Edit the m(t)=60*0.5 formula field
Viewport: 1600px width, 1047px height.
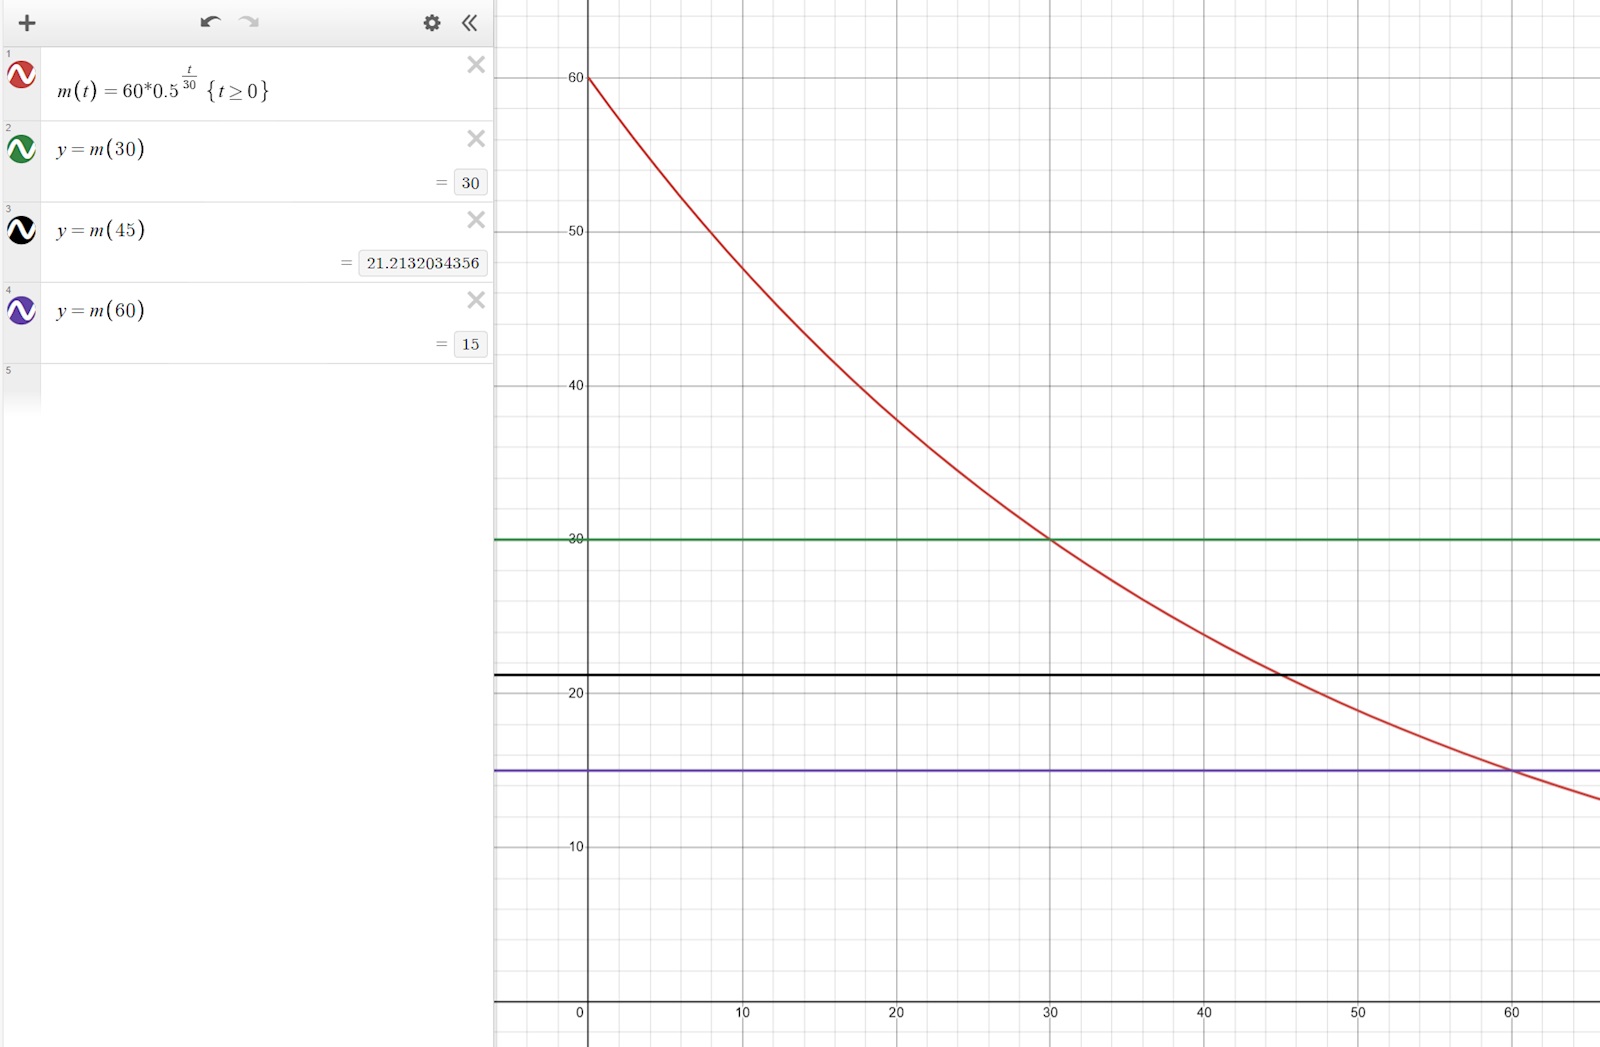point(162,90)
